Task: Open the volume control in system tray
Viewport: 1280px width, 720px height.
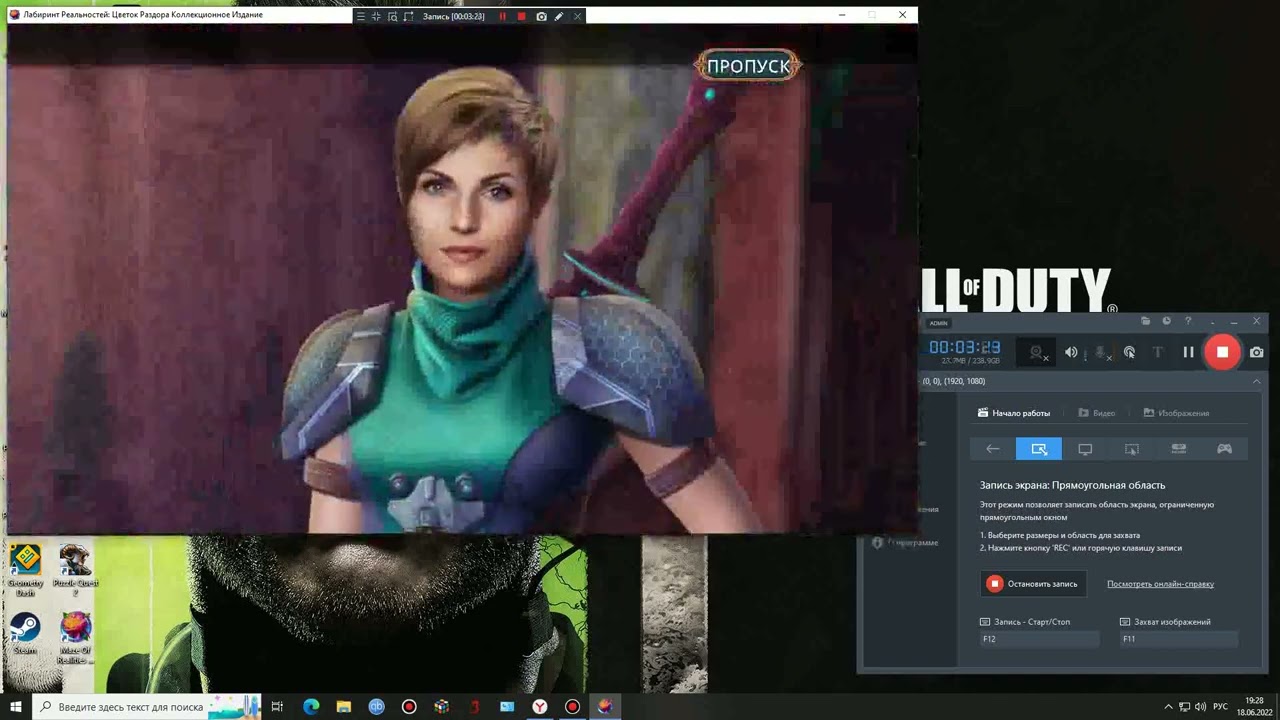Action: tap(1200, 707)
